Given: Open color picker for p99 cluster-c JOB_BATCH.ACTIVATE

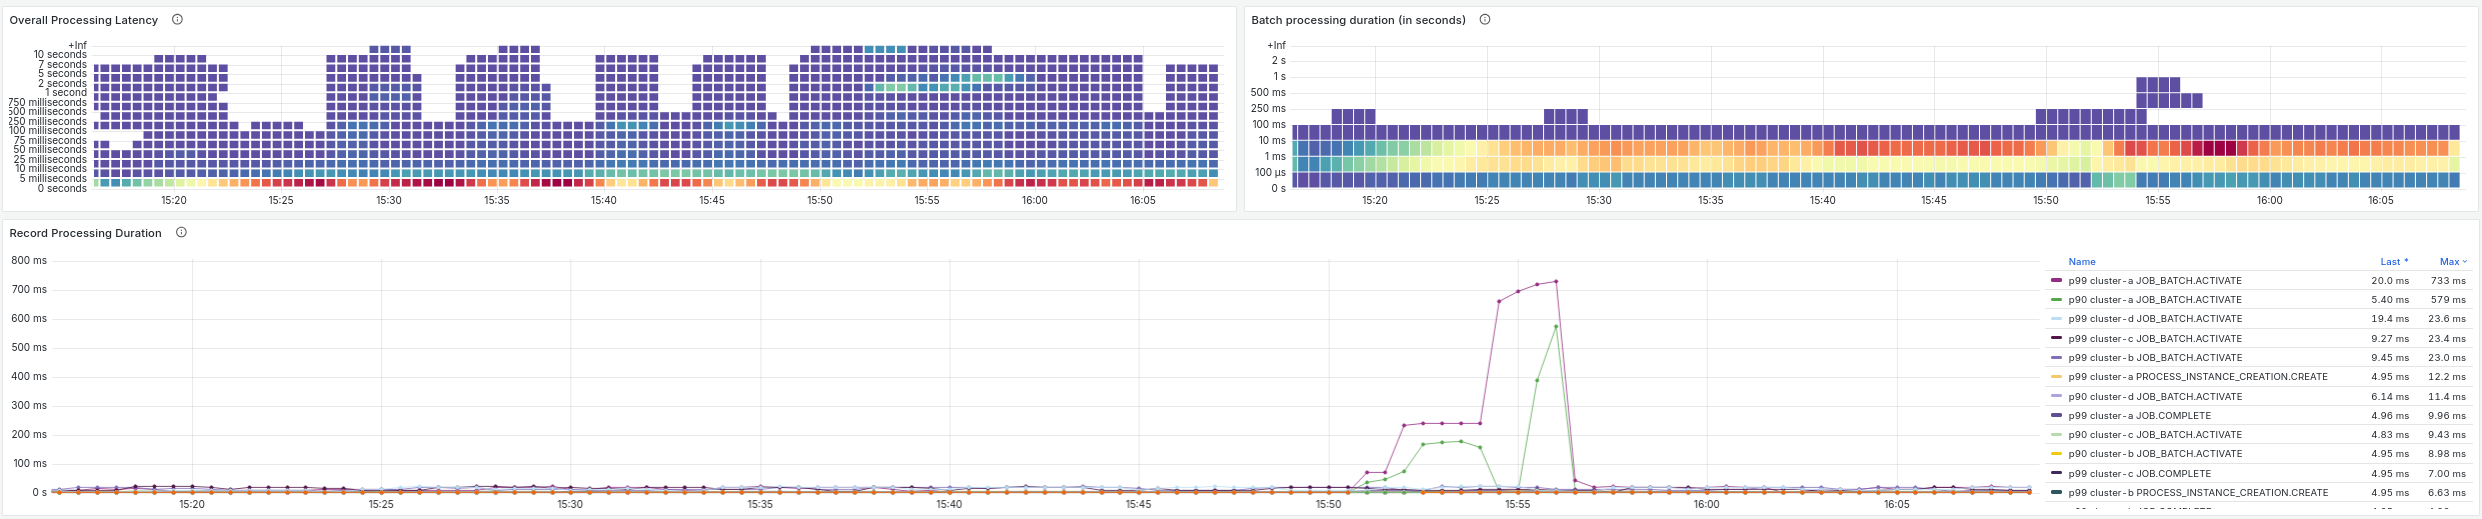Looking at the screenshot, I should point(2056,339).
